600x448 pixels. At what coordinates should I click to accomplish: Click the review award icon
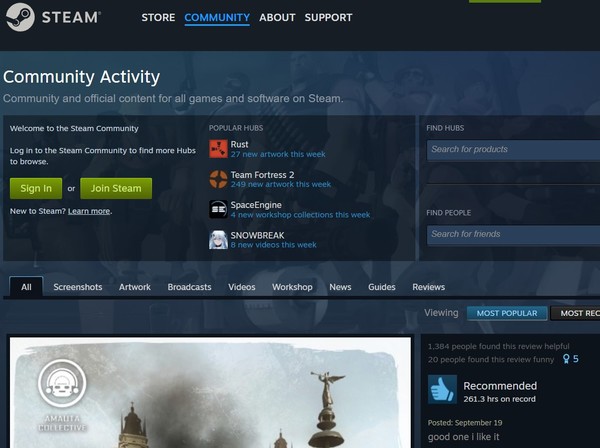click(565, 358)
